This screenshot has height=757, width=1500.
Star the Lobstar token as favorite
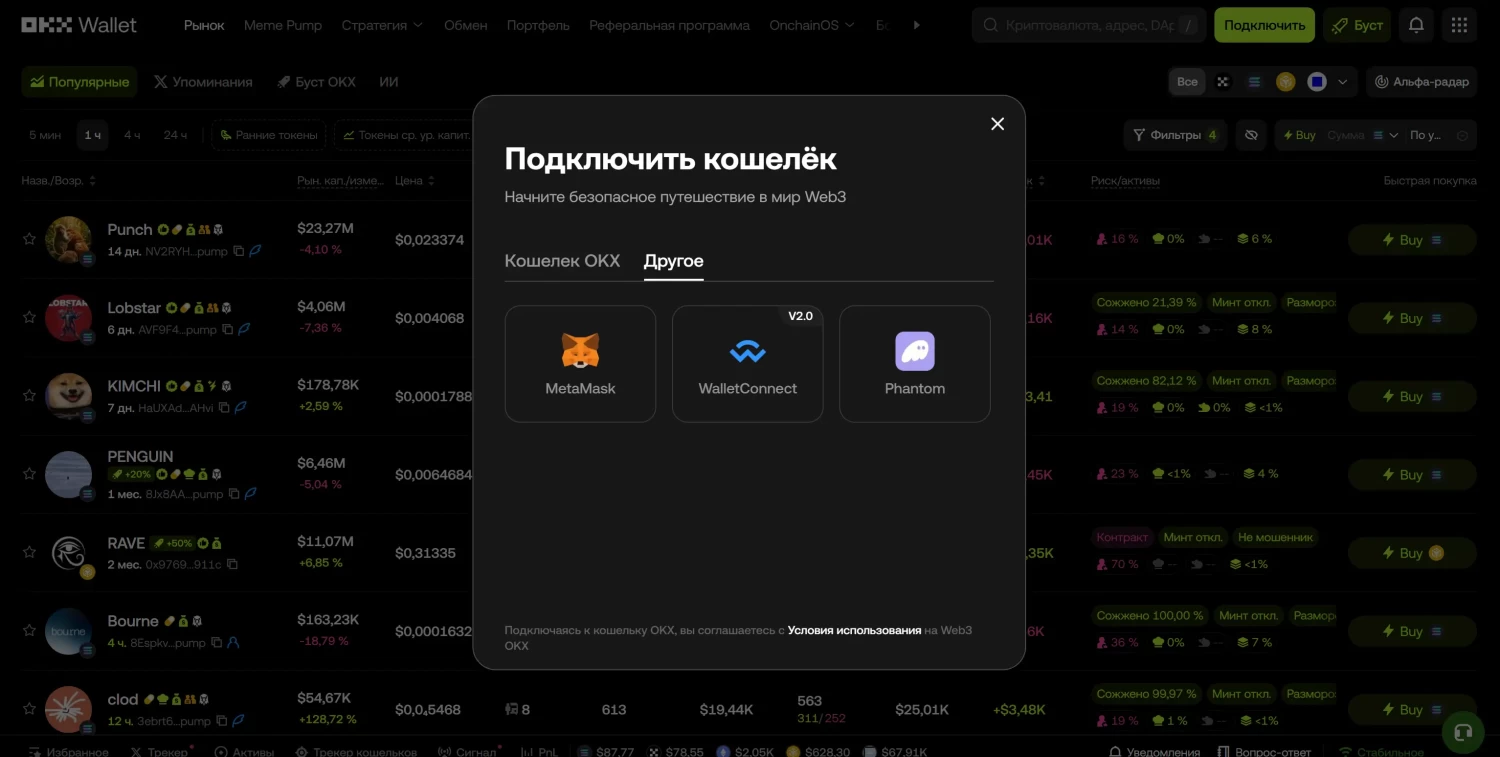pyautogui.click(x=29, y=317)
